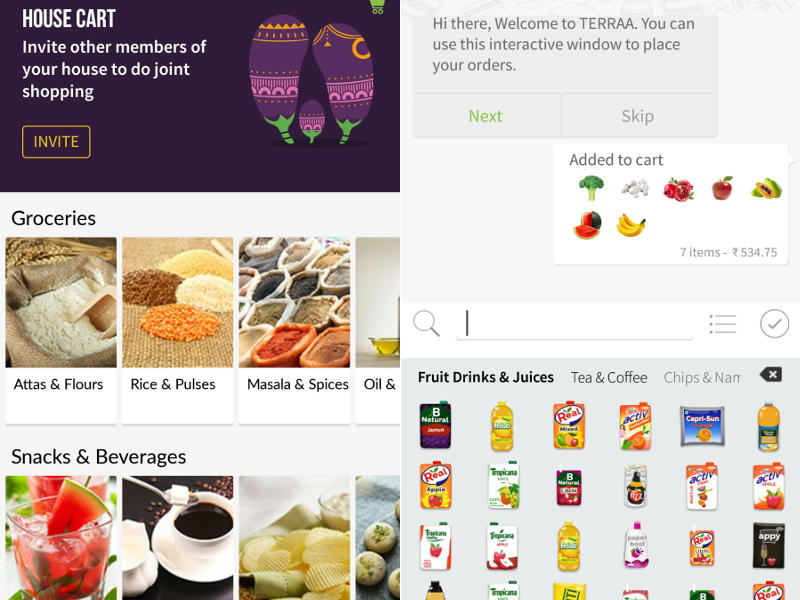Focus the product search text field
The height and width of the screenshot is (600, 800).
(x=574, y=324)
